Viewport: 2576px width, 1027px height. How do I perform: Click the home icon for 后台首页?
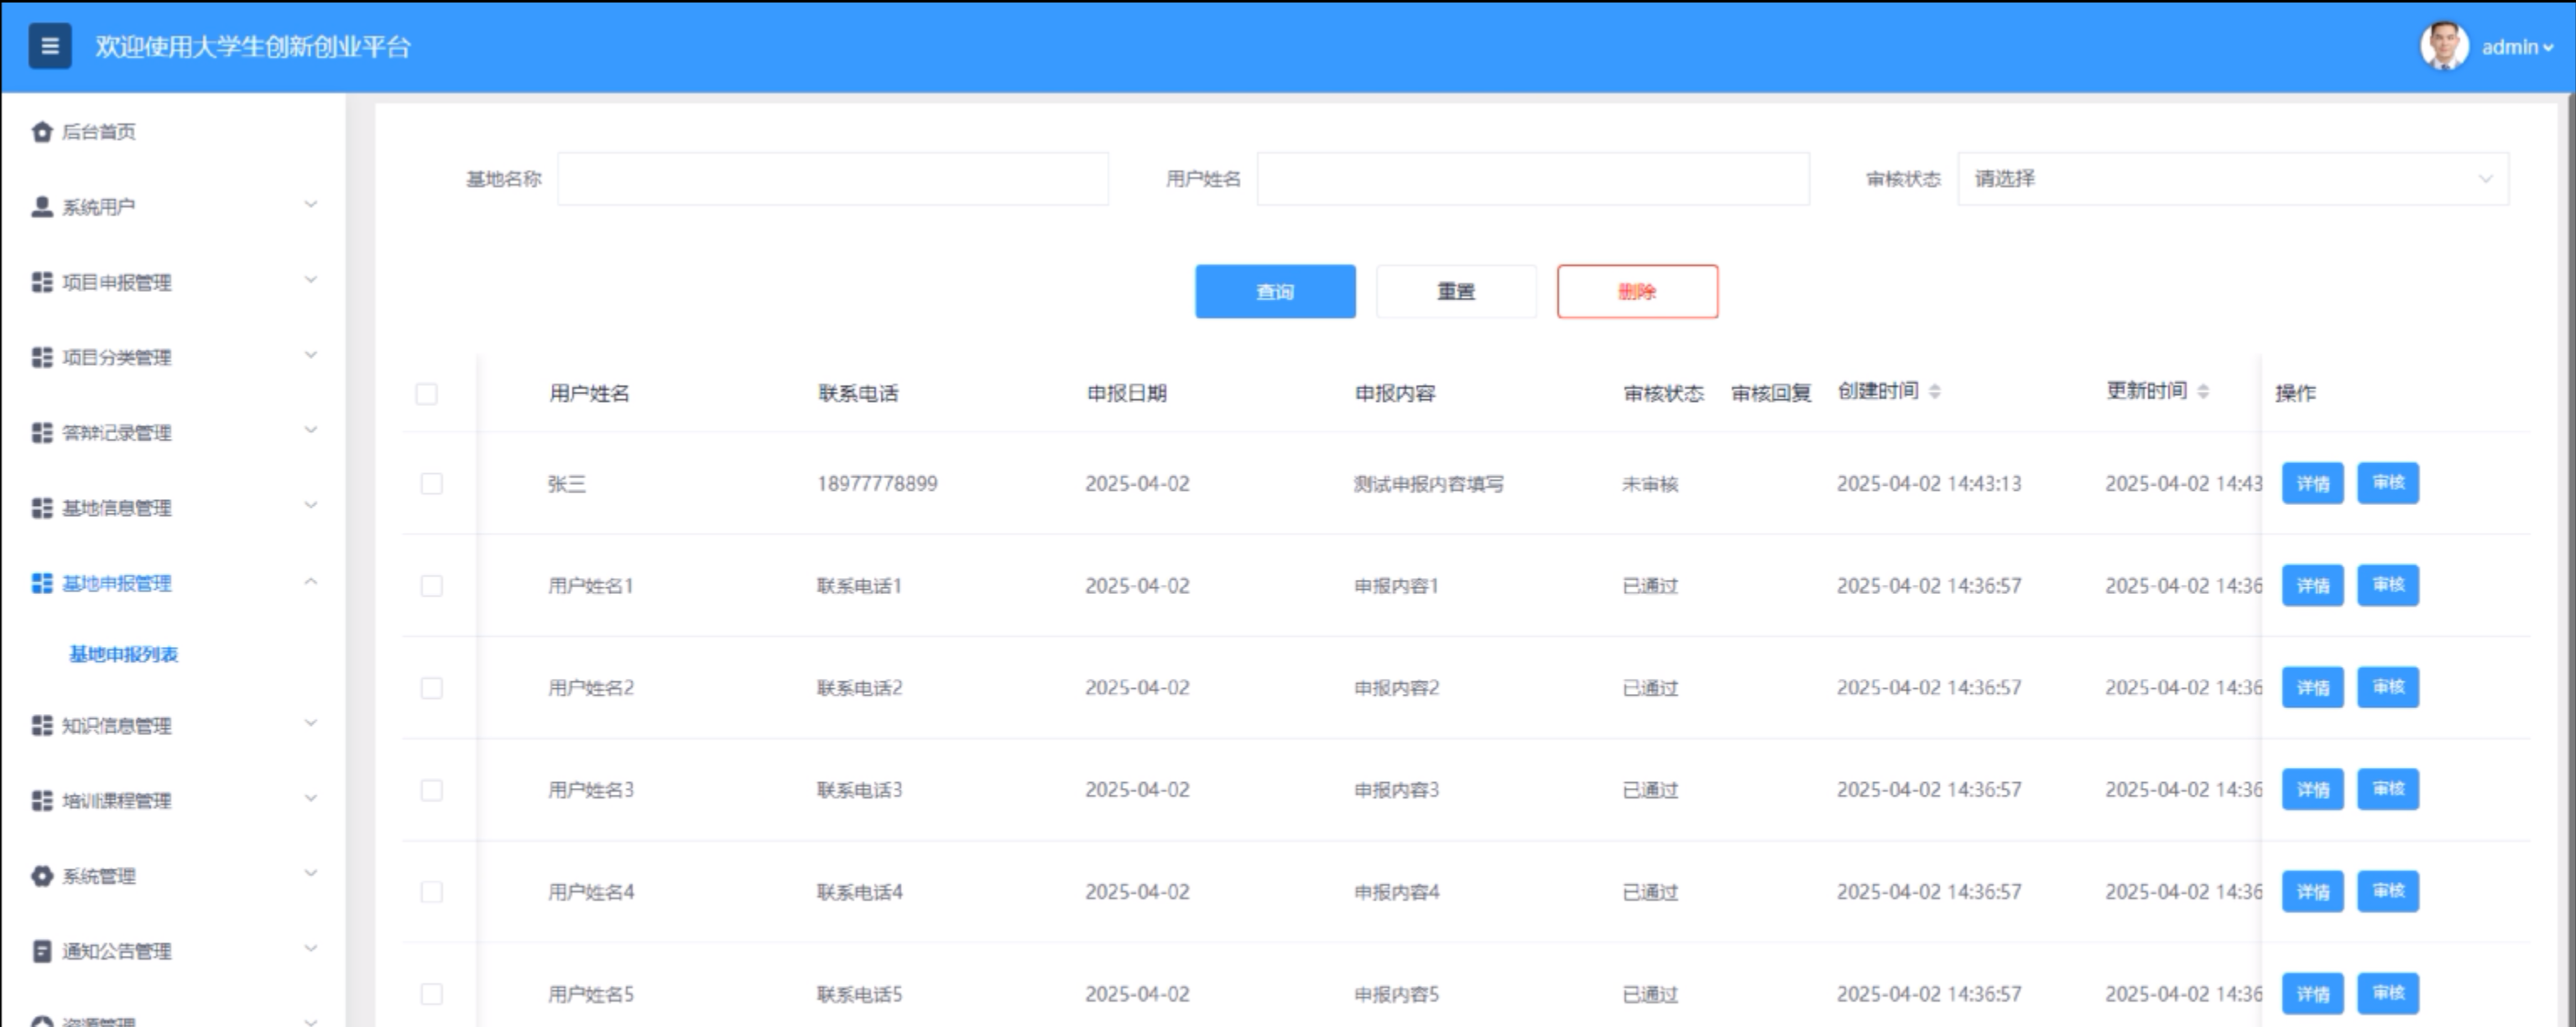[41, 132]
